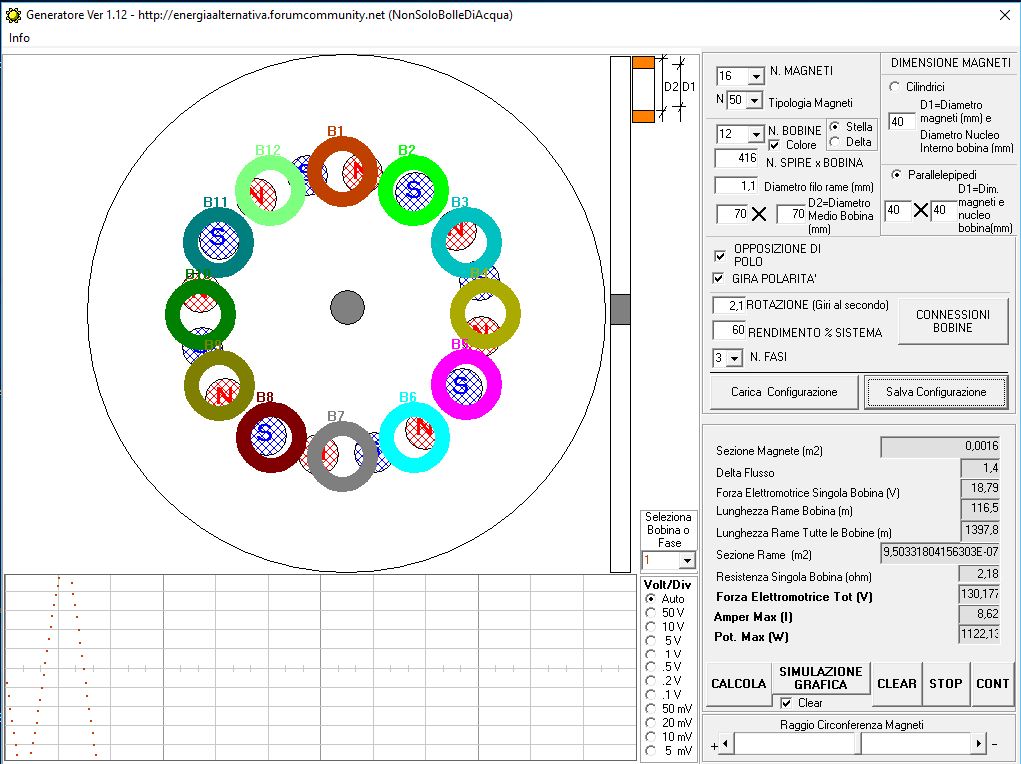1021x764 pixels.
Task: Click the app icon in title bar
Action: 13,15
